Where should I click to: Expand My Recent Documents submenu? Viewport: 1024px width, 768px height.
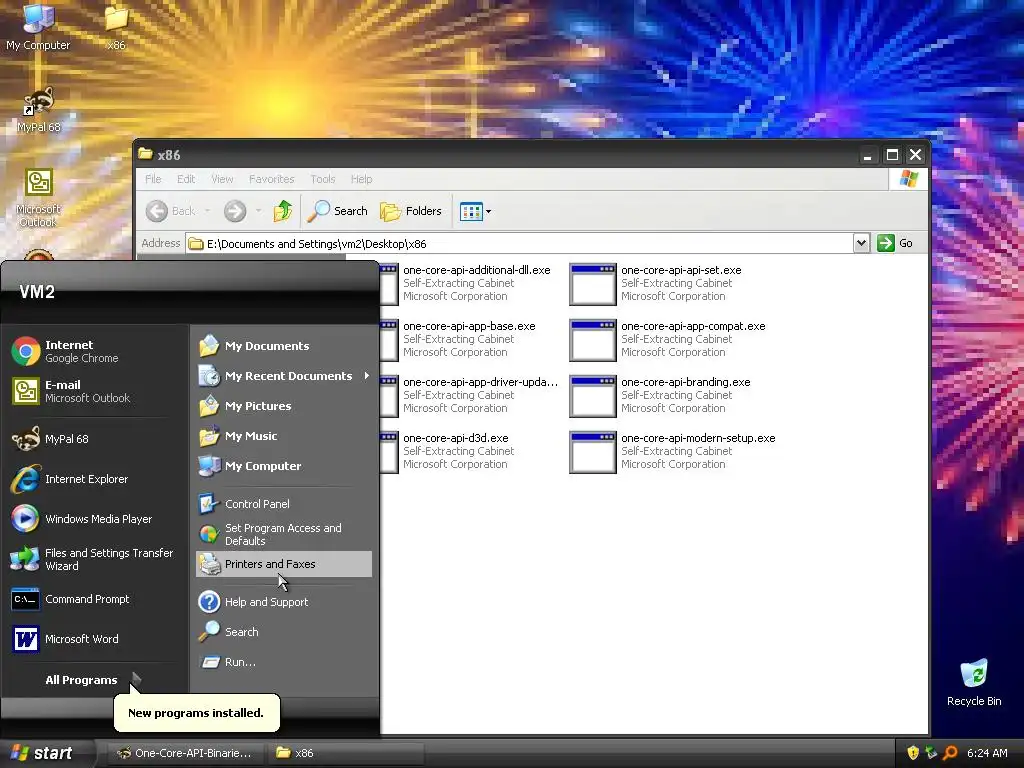click(283, 376)
